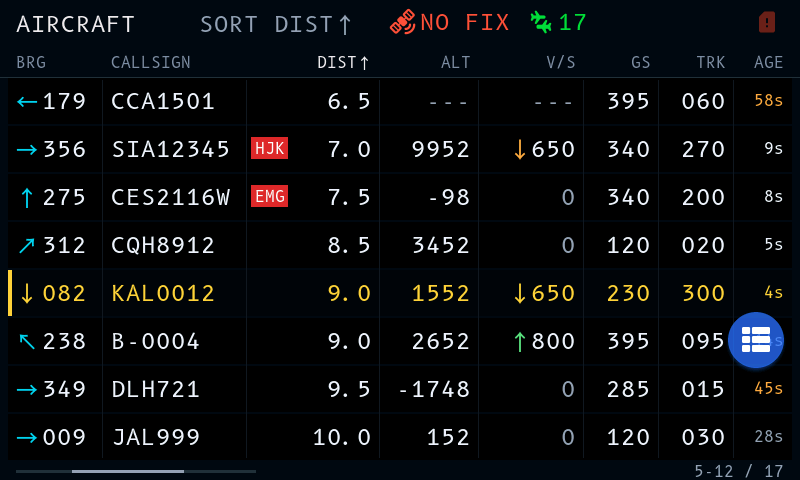Click the HJK badge on SIA12345
This screenshot has height=480, width=800.
click(269, 148)
